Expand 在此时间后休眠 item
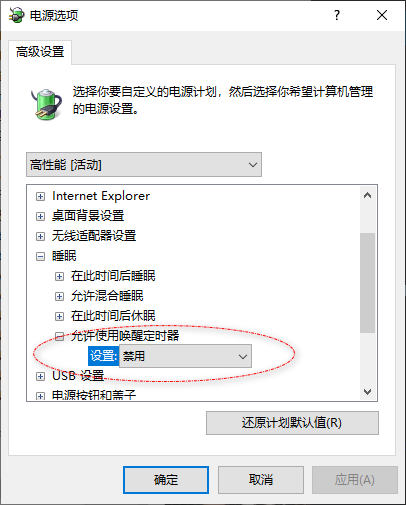 tap(59, 316)
